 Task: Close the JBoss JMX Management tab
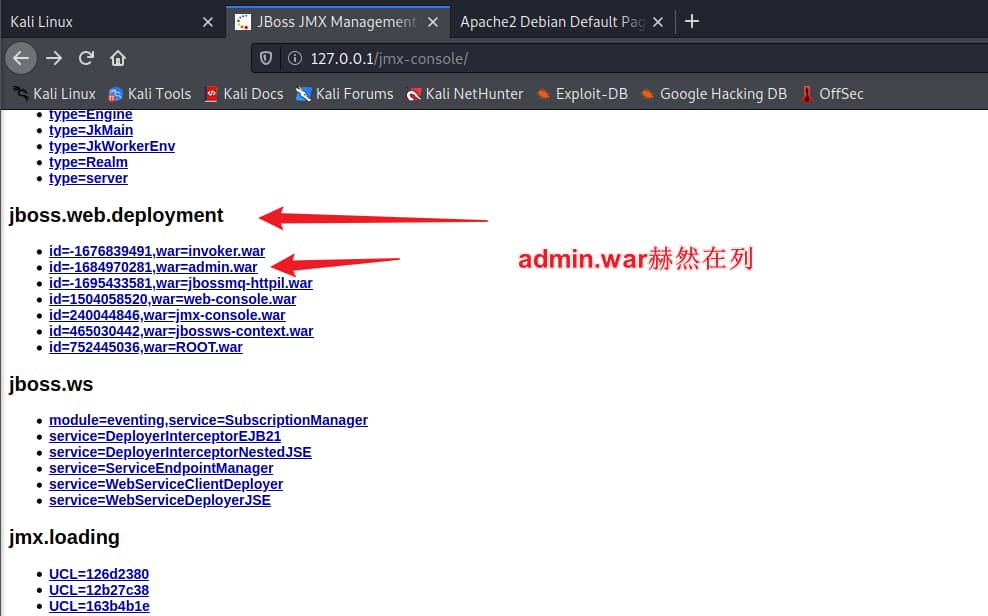[433, 22]
